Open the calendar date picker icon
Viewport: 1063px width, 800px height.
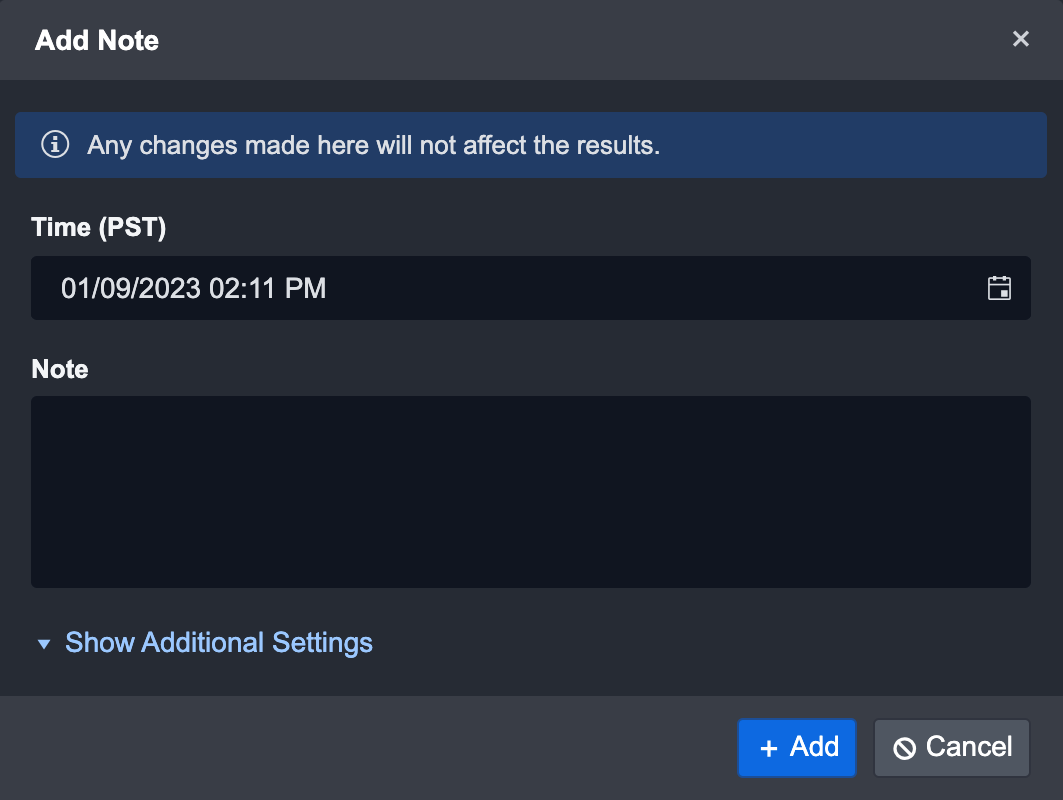pos(999,288)
